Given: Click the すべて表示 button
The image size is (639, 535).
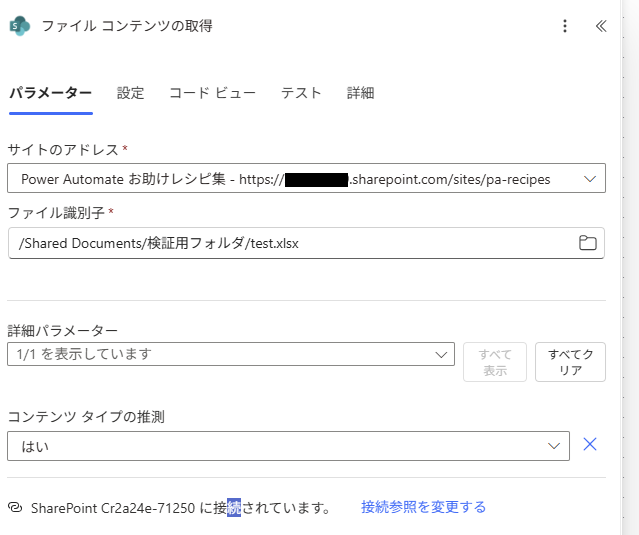Looking at the screenshot, I should 495,362.
